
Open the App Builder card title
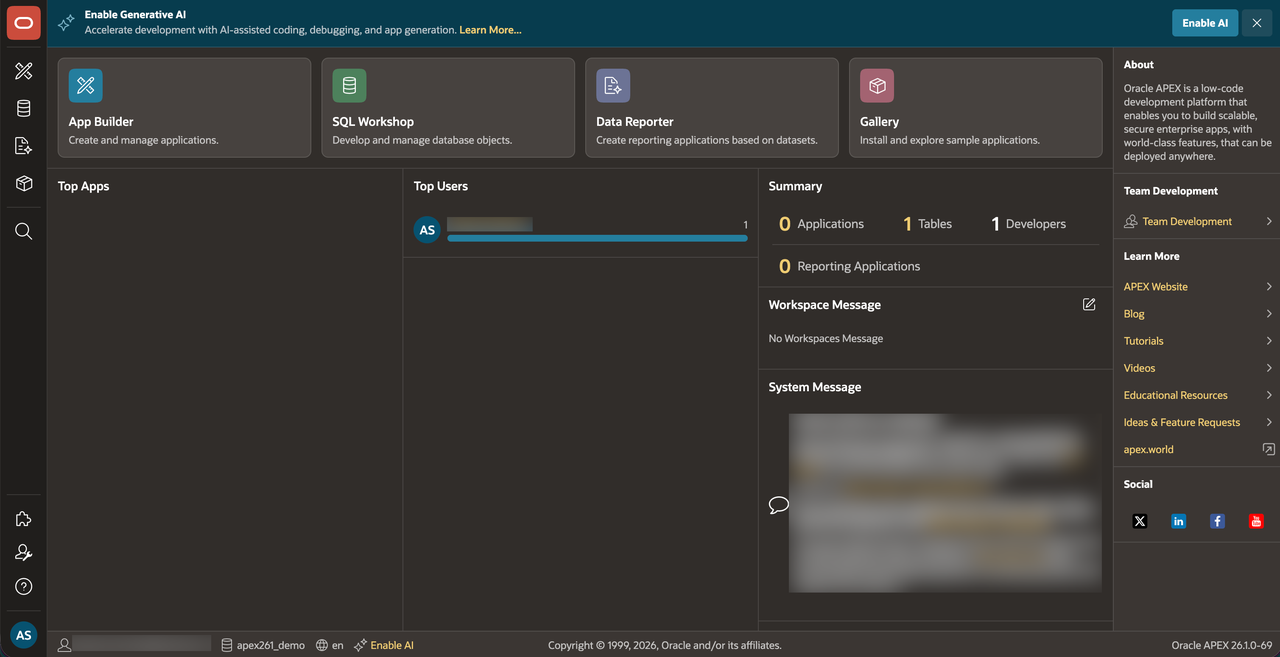[101, 121]
